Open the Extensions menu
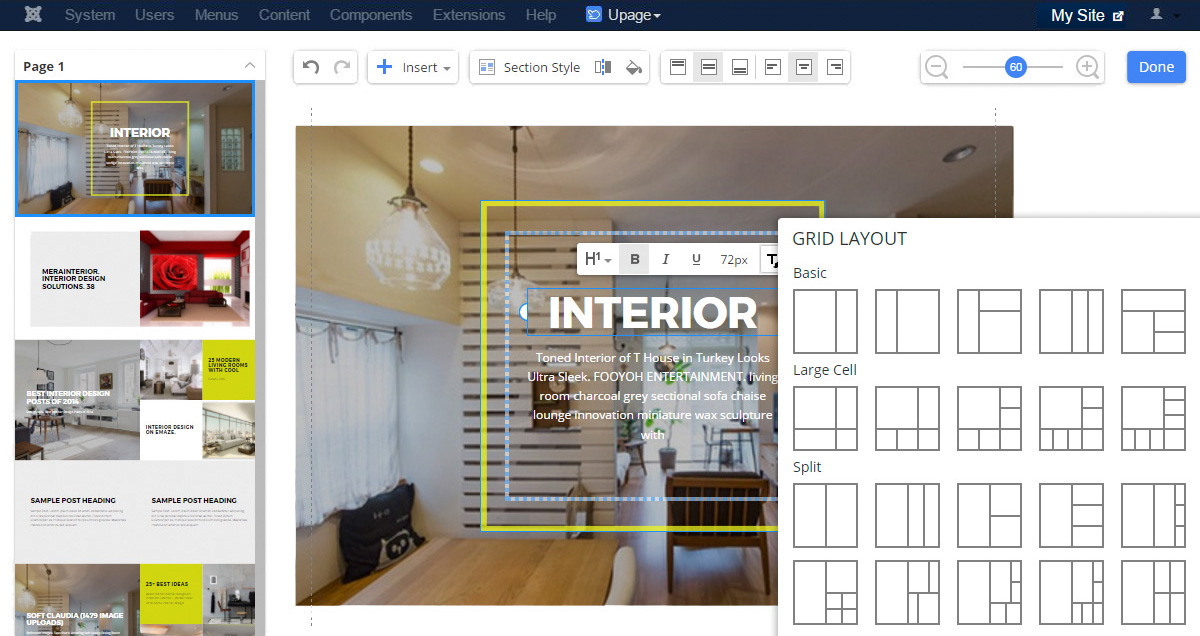This screenshot has width=1200, height=636. click(469, 15)
